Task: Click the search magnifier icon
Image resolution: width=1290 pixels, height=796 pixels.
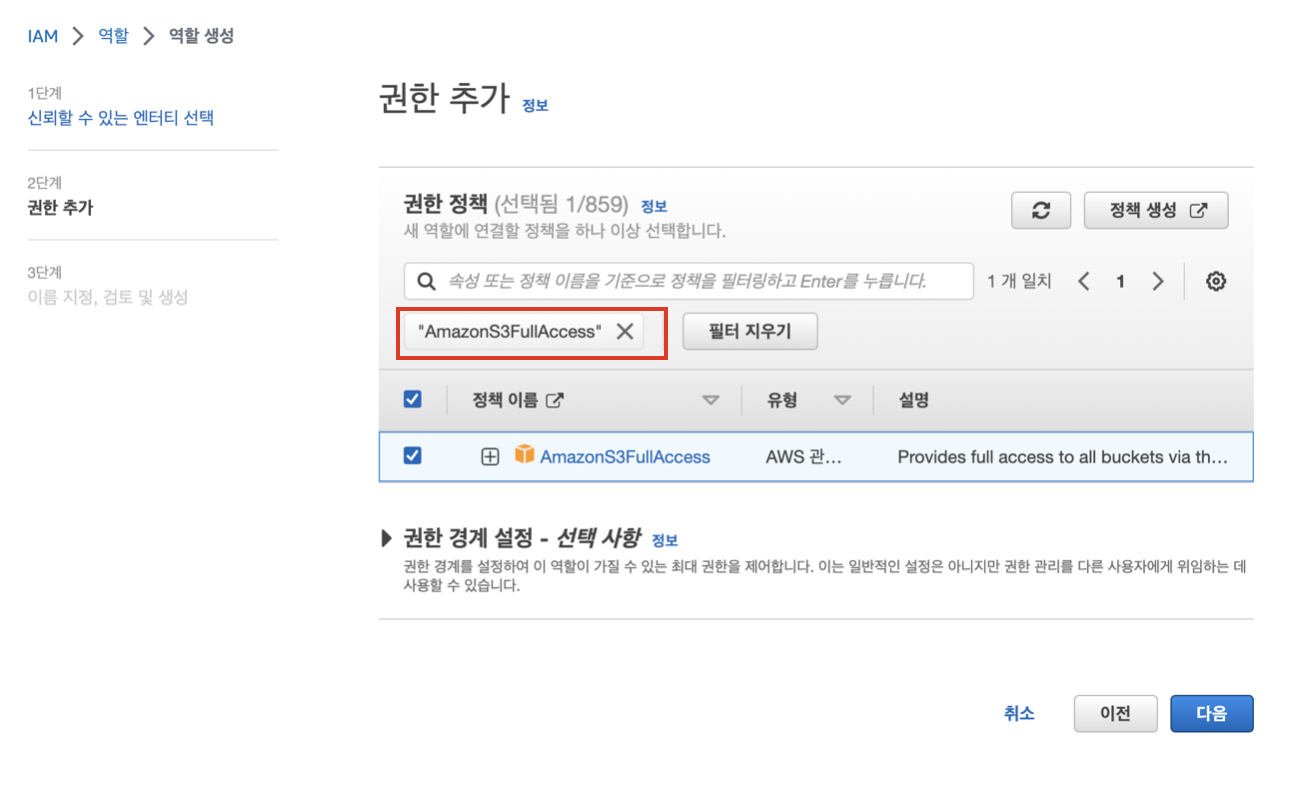Action: click(x=425, y=282)
